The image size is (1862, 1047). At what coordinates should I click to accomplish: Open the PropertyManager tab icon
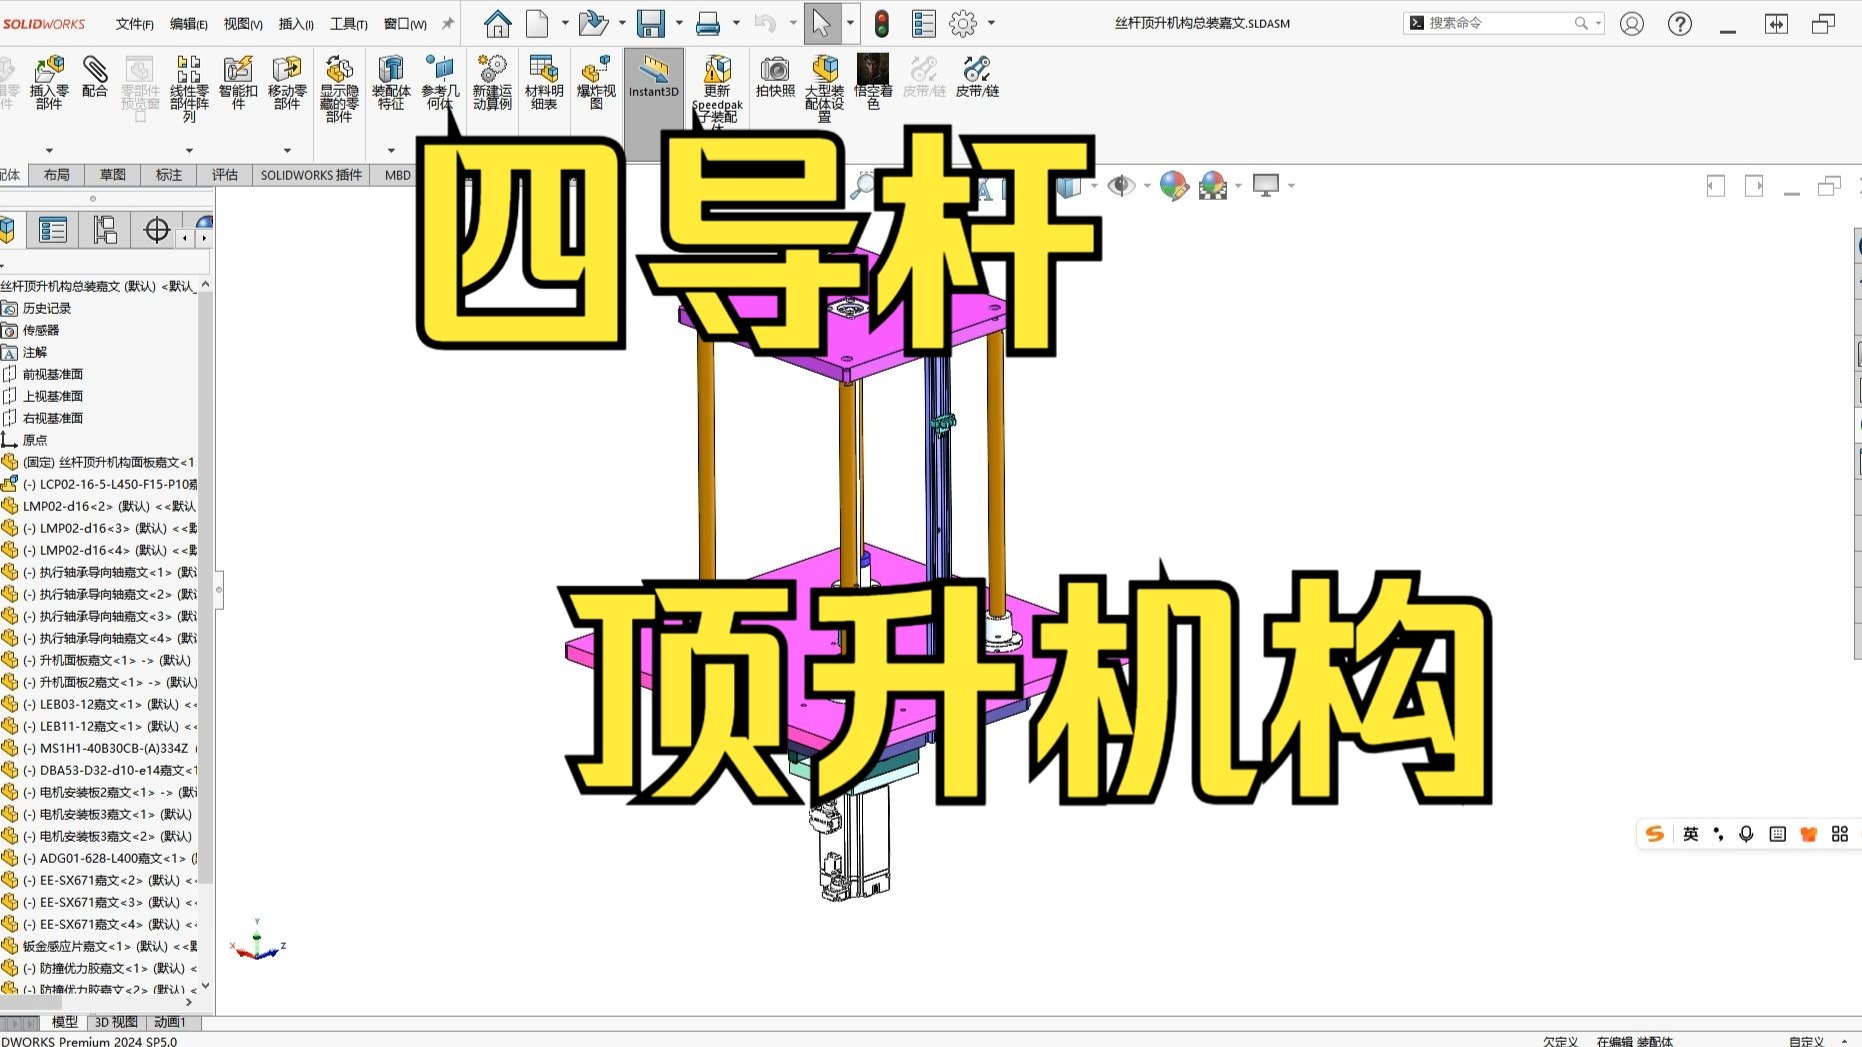pyautogui.click(x=53, y=230)
